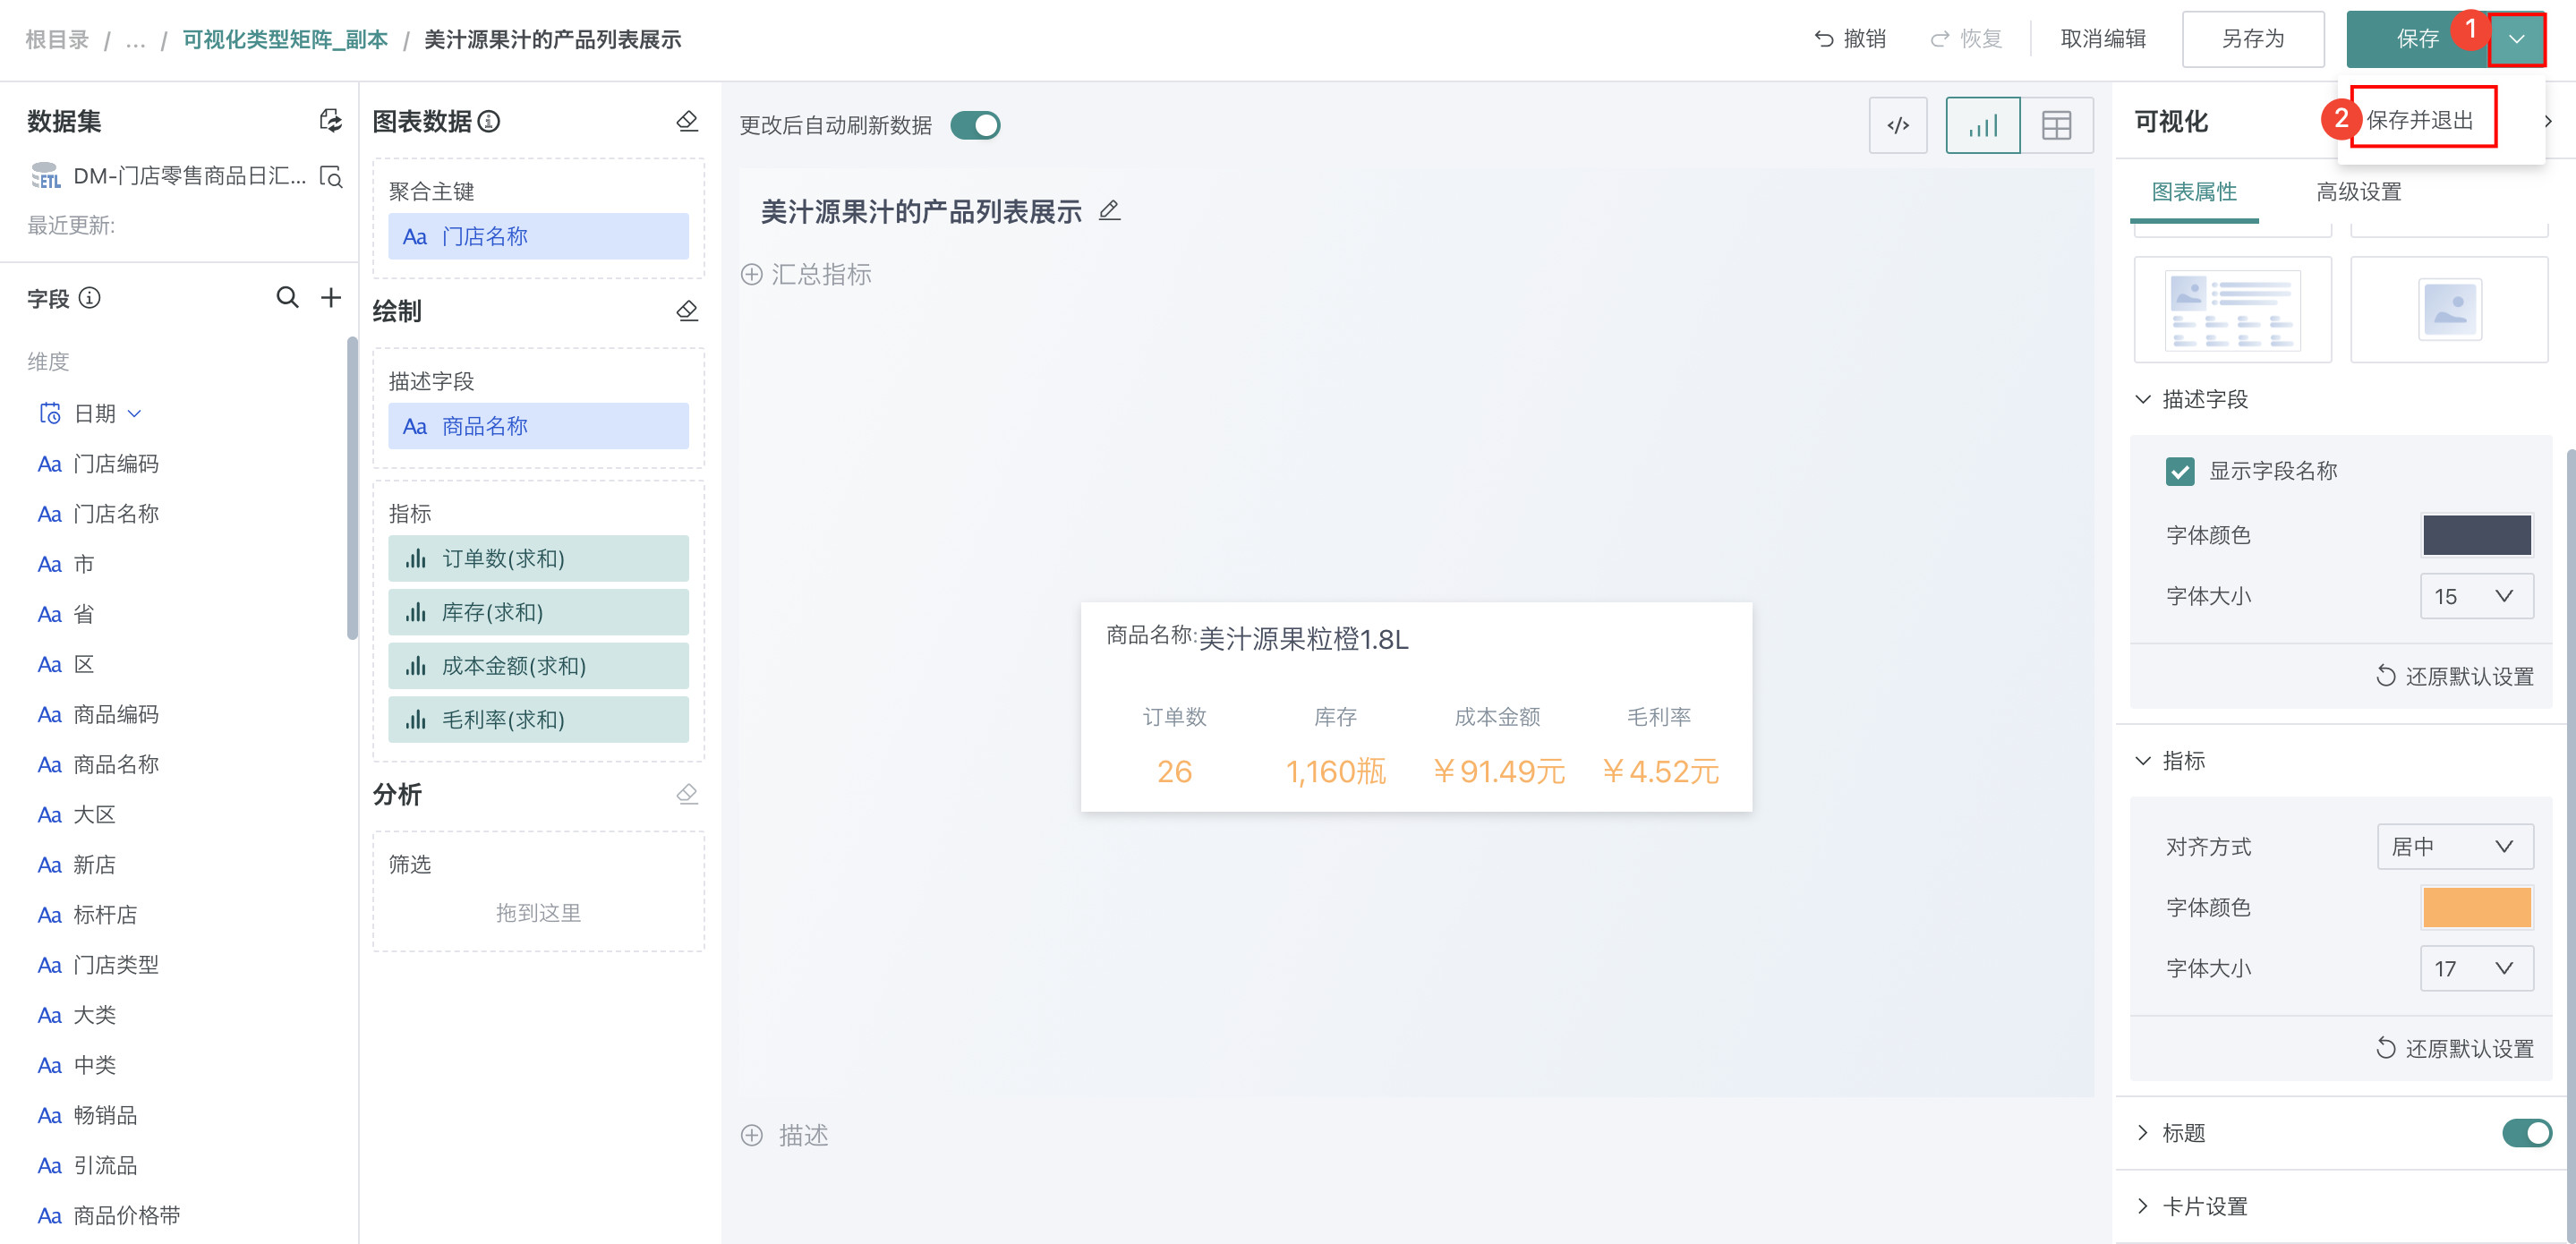Image resolution: width=2576 pixels, height=1244 pixels.
Task: Clear chart data with eraser icon
Action: click(x=687, y=121)
